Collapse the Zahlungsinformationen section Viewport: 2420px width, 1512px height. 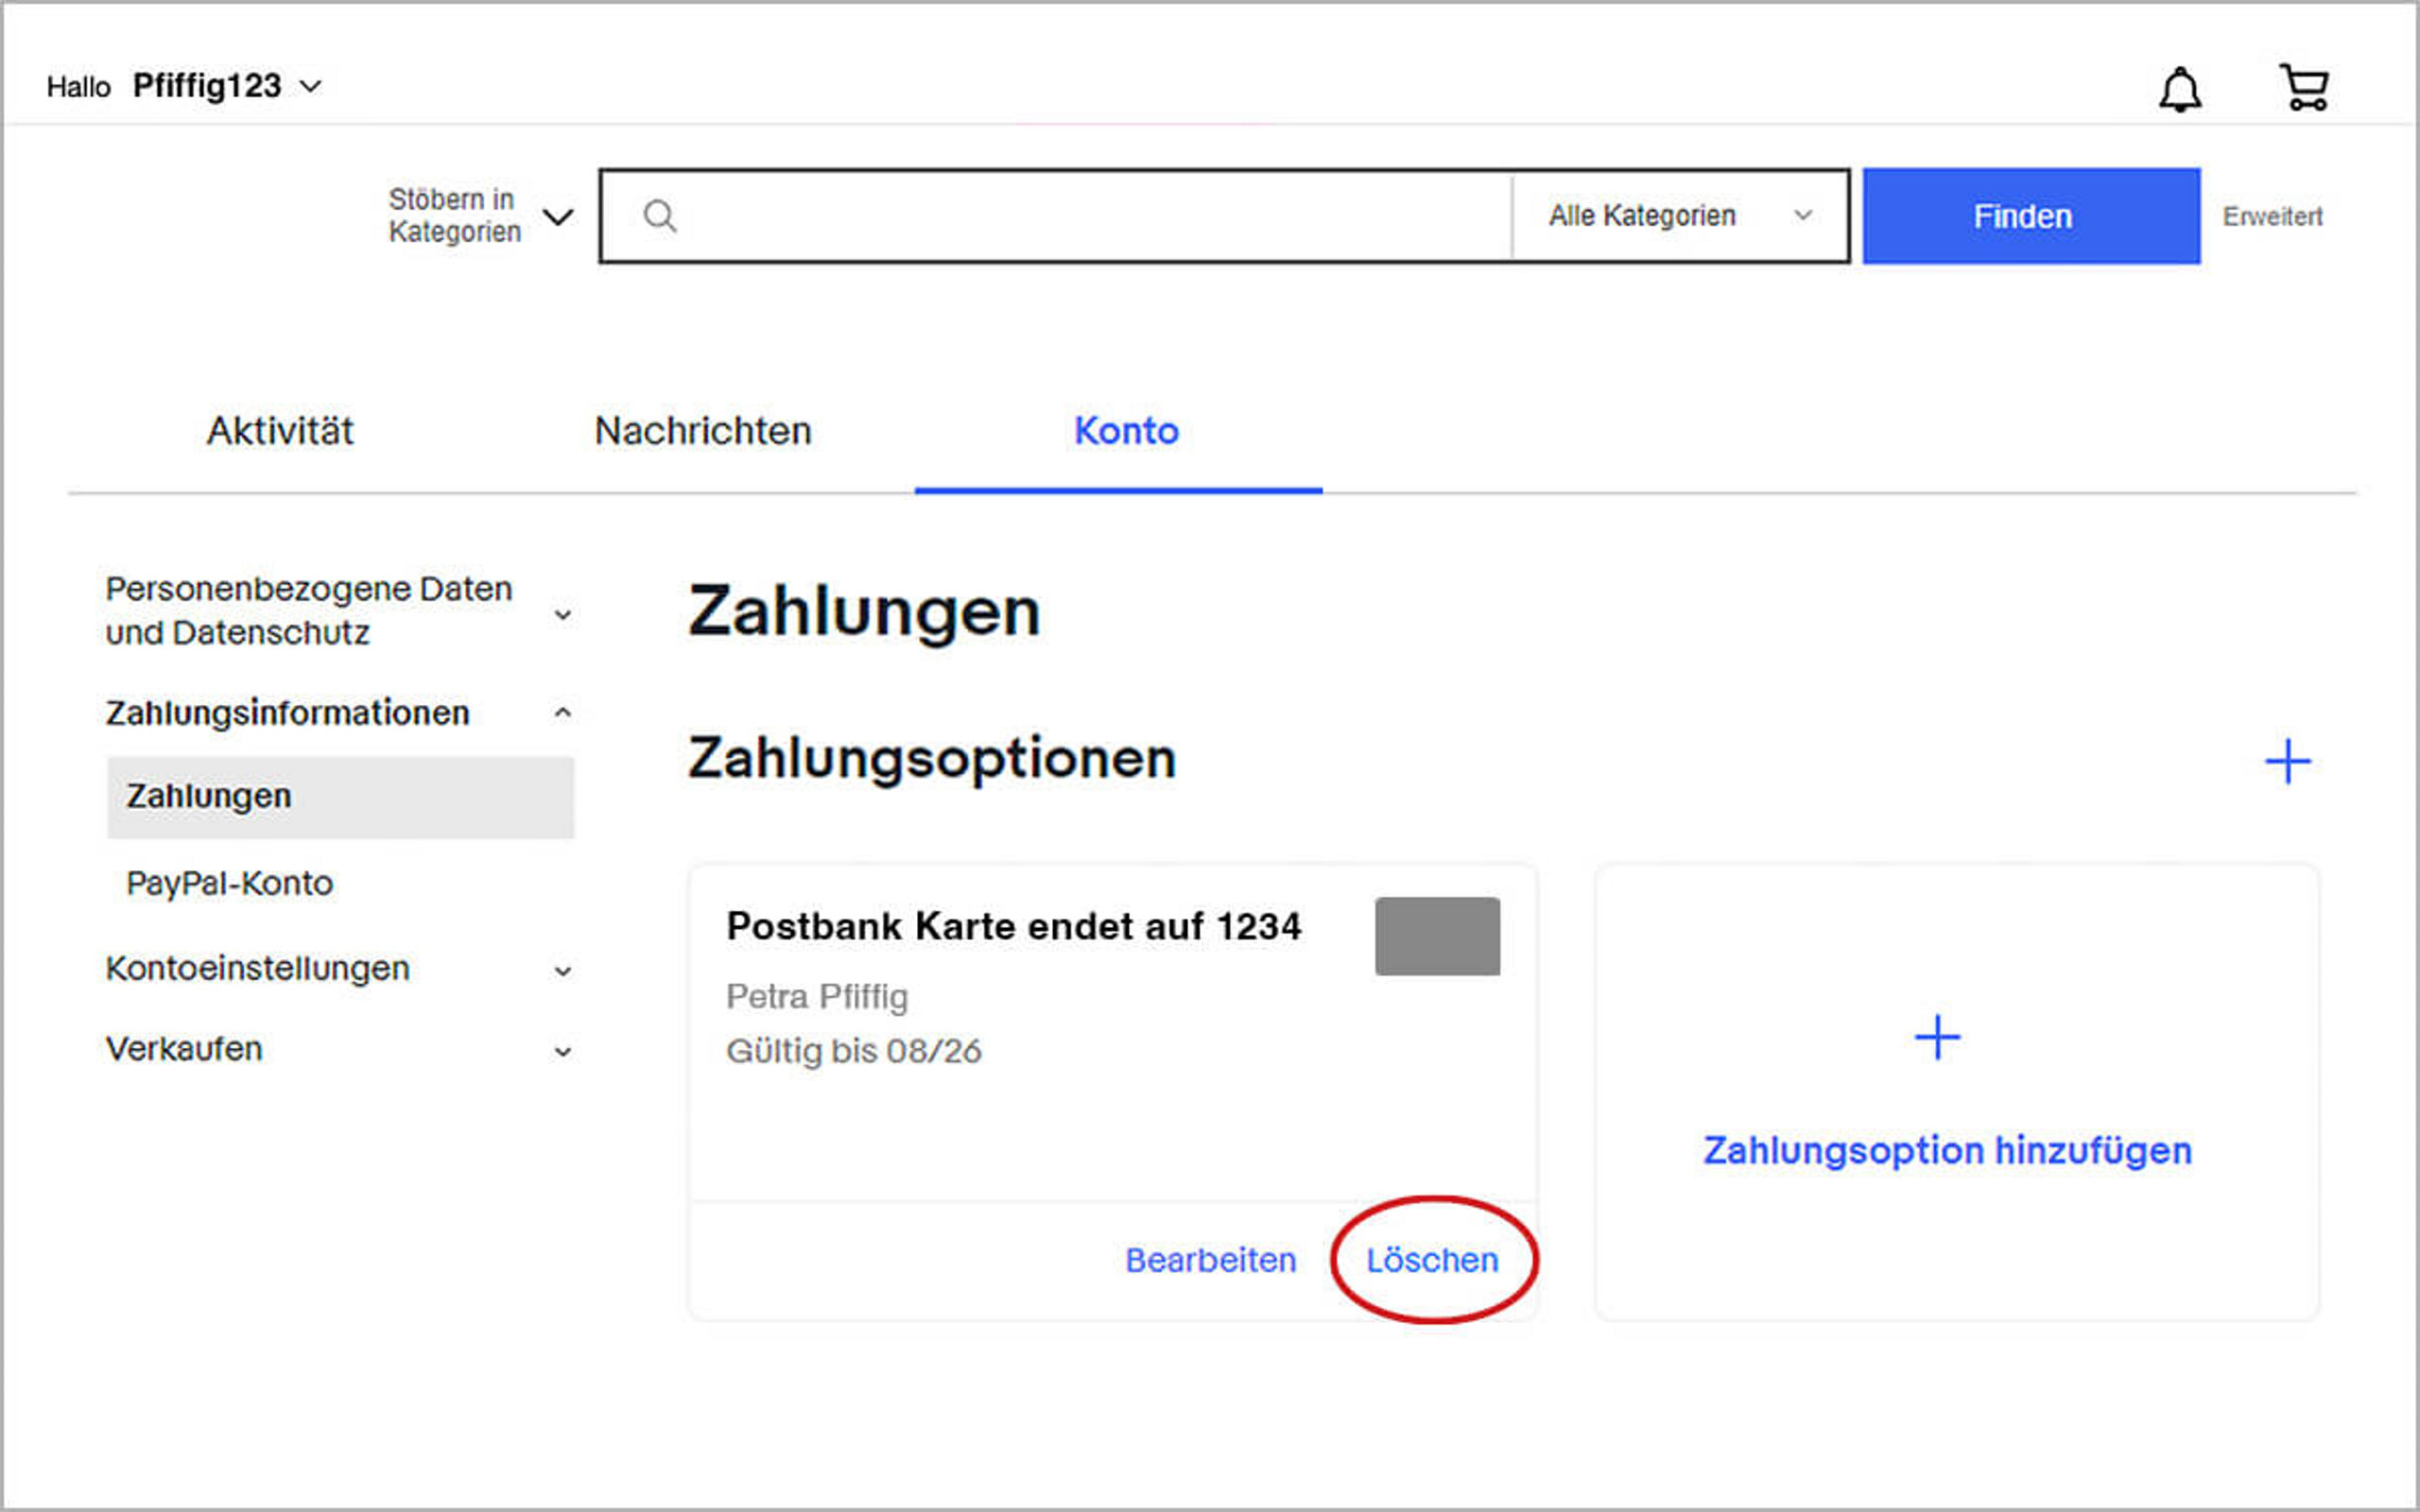tap(563, 713)
